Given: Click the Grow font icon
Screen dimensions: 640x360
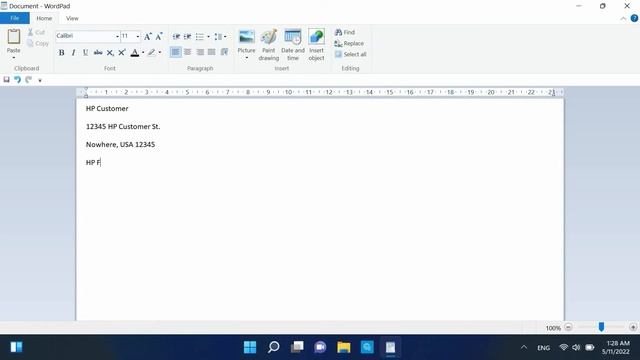Looking at the screenshot, I should click(148, 36).
